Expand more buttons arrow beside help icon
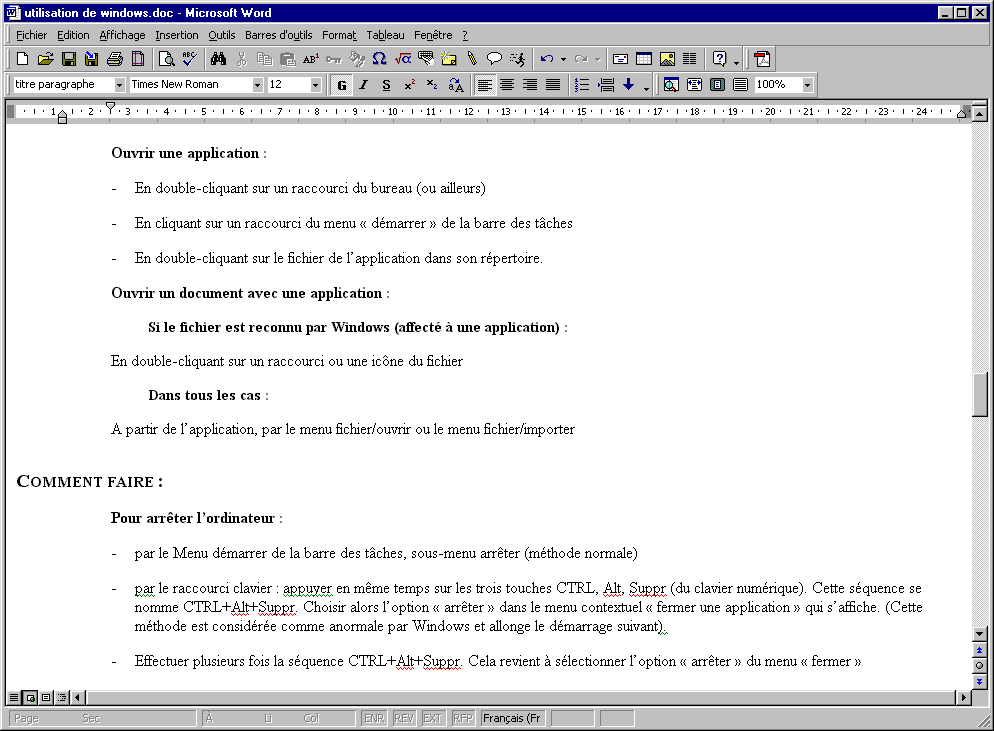Screen dimensions: 994x731 point(736,61)
